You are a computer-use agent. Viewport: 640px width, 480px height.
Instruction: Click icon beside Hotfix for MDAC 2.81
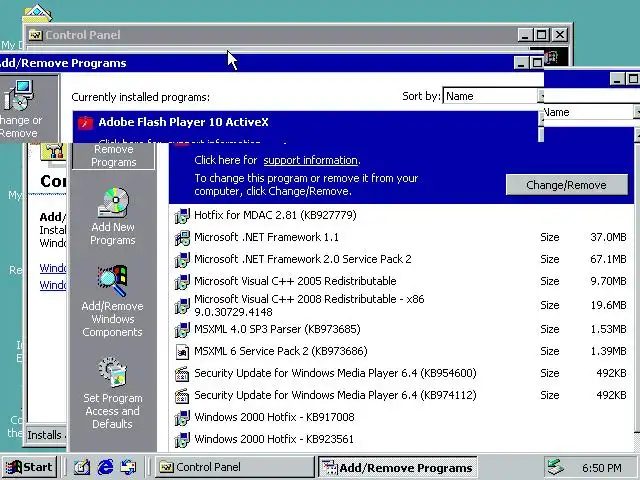coord(182,216)
